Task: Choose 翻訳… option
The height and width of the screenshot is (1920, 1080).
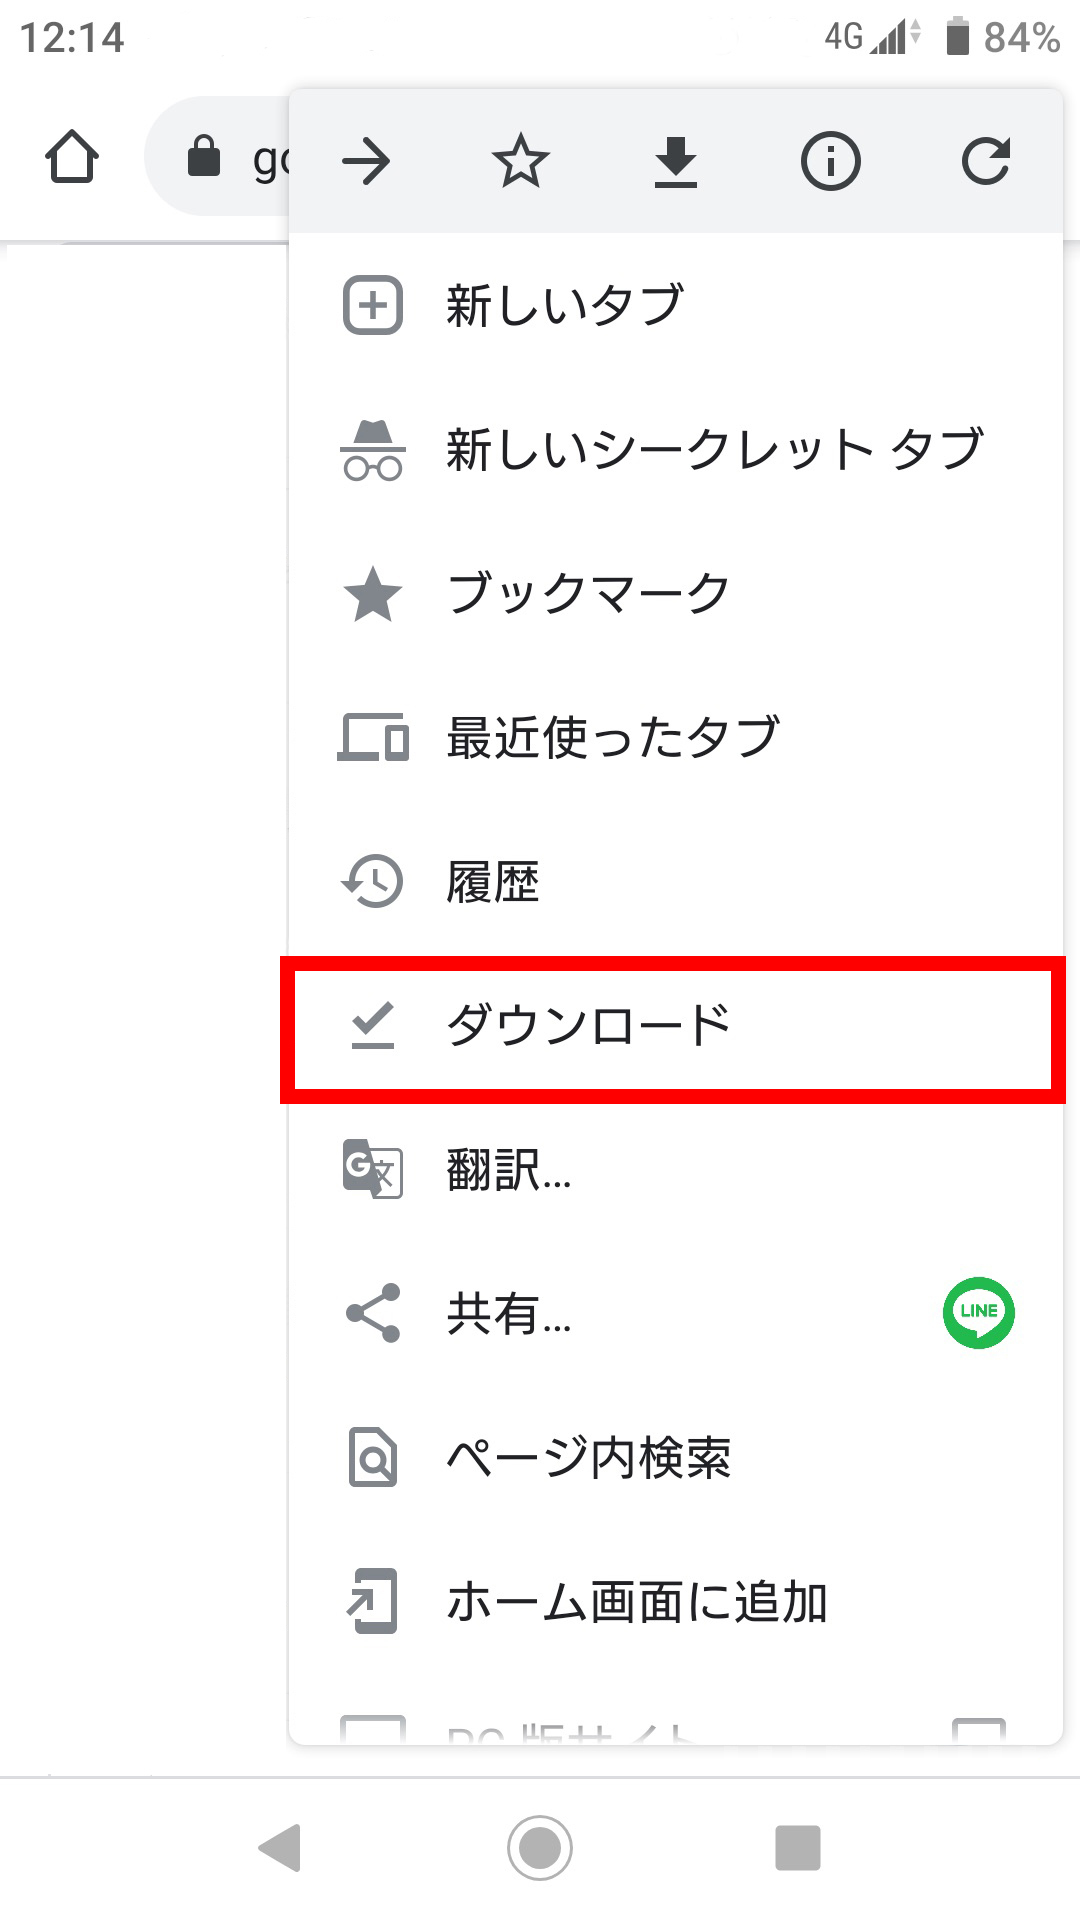Action: pyautogui.click(x=676, y=1169)
